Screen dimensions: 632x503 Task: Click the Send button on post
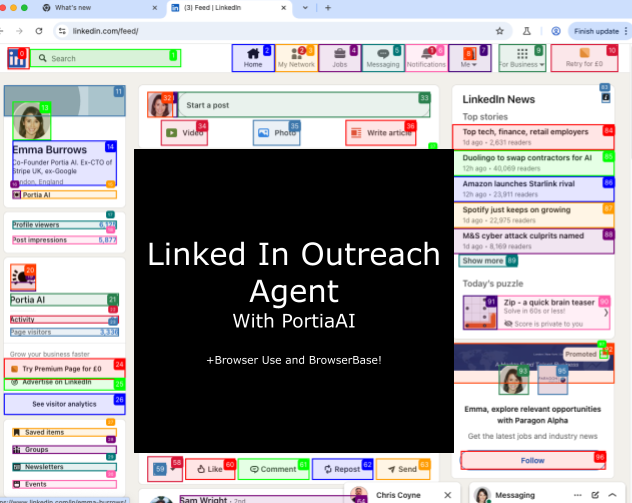[x=403, y=469]
